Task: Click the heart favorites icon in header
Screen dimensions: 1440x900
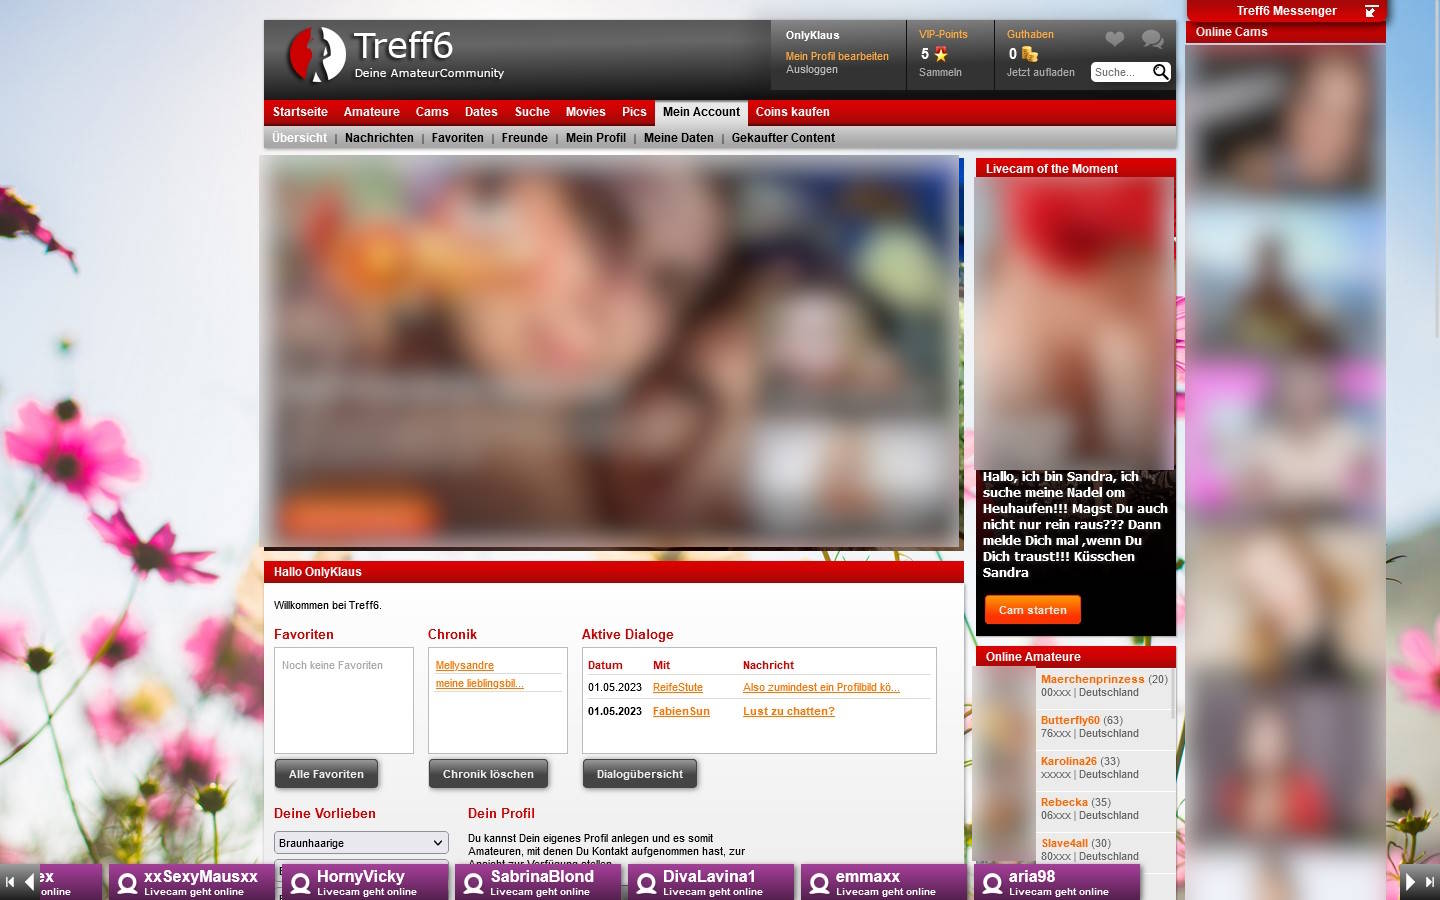Action: (1114, 40)
